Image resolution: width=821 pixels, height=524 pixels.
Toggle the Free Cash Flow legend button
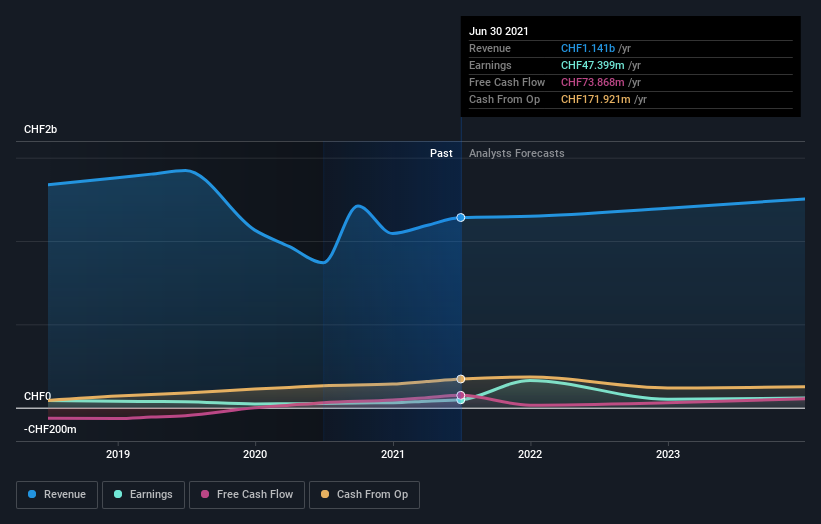[x=247, y=495]
